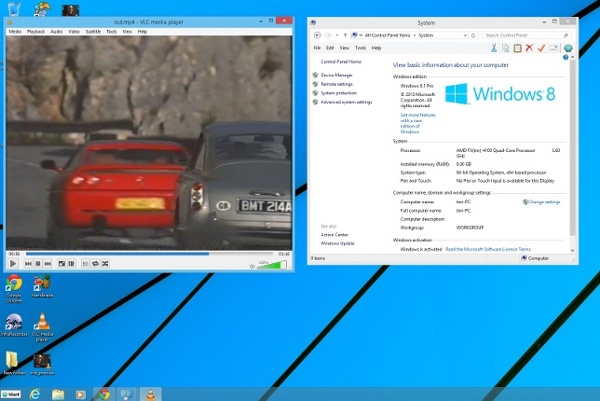Viewport: 600px width, 401px height.
Task: Stop playback in VLC
Action: point(38,264)
